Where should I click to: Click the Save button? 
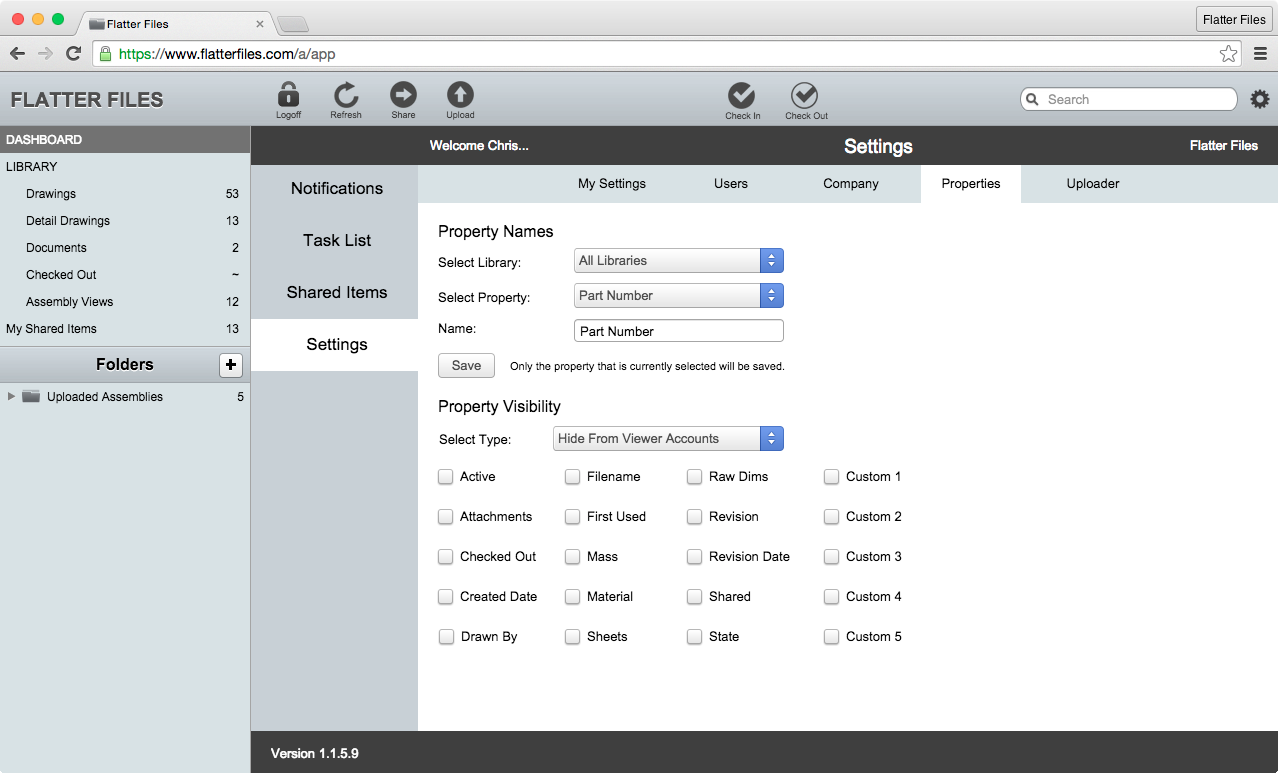point(466,366)
